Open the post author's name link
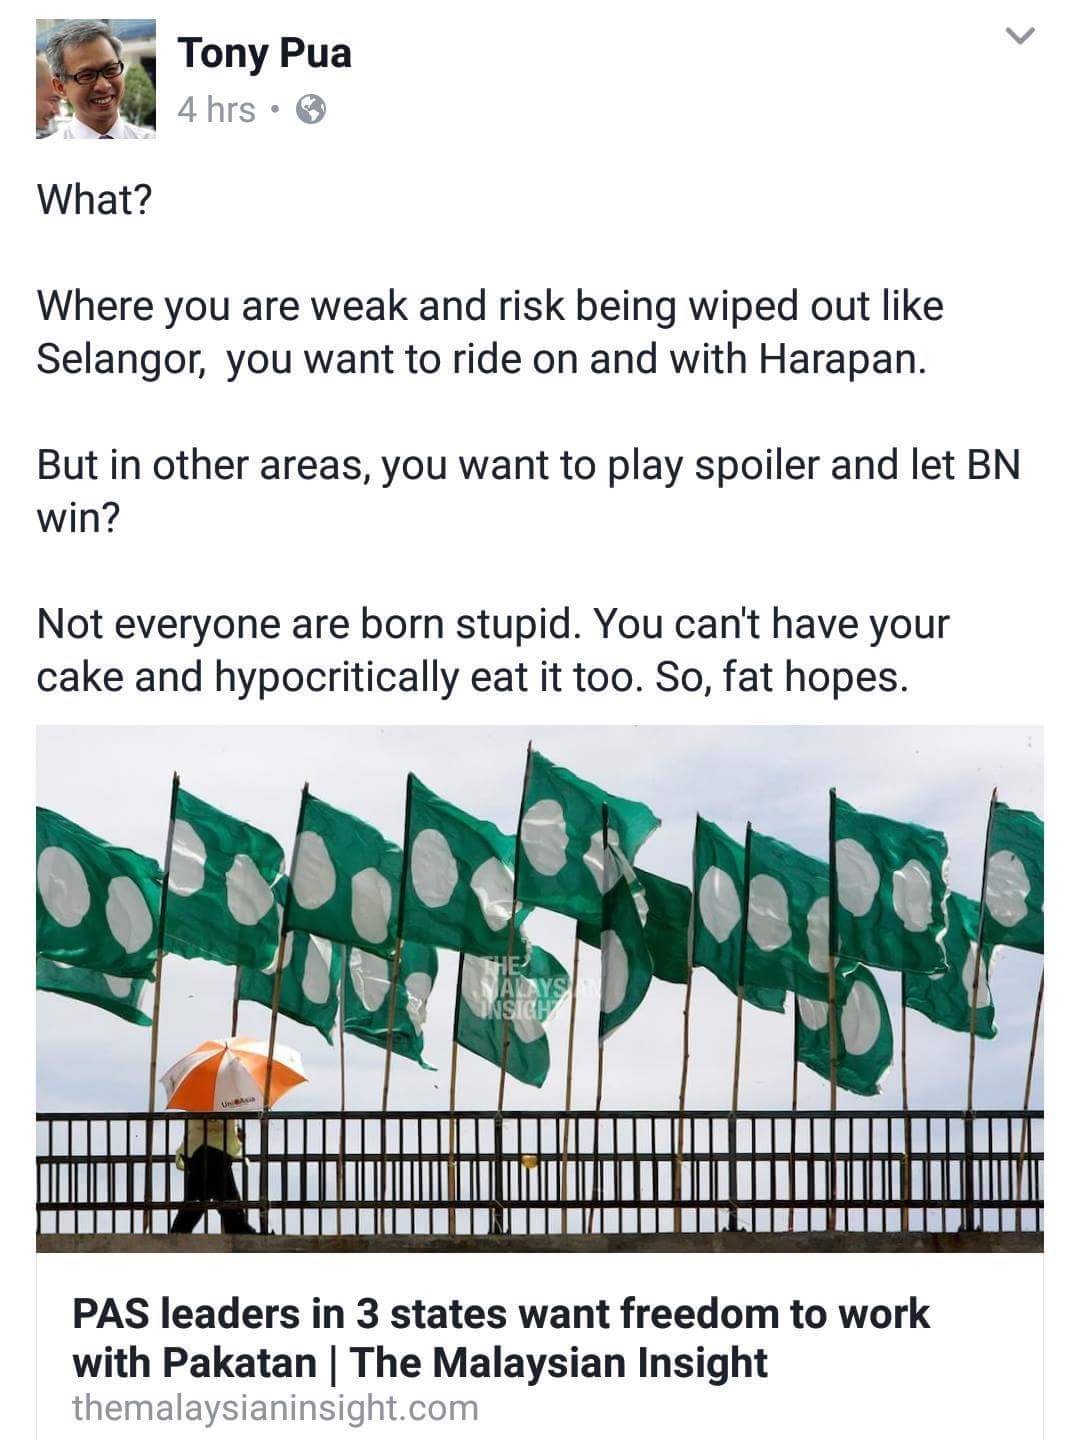 click(x=264, y=52)
